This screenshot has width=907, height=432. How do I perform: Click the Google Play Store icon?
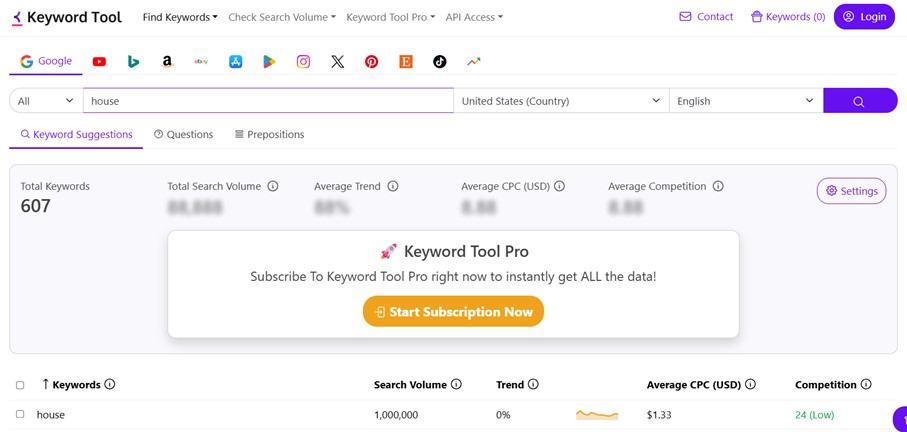(269, 62)
